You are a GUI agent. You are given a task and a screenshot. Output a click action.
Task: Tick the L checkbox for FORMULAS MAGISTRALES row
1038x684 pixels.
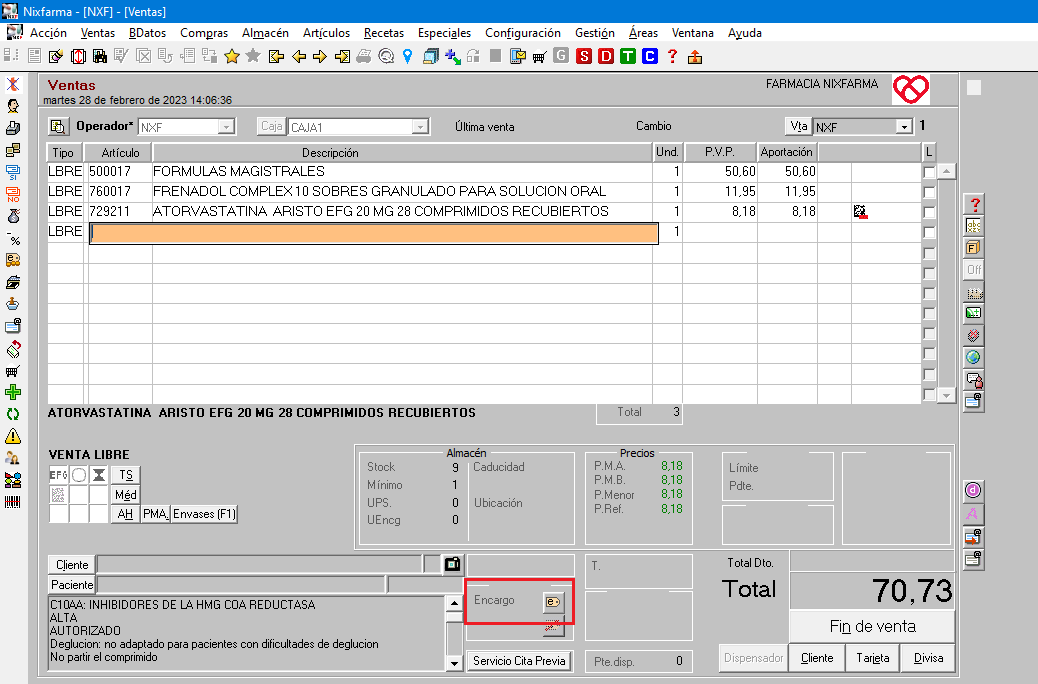click(929, 172)
